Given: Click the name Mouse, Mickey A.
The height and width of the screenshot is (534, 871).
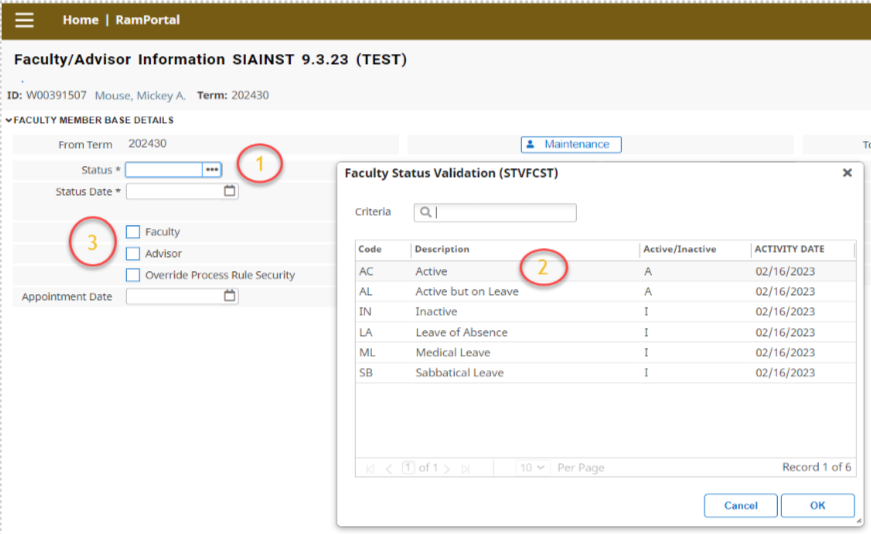Looking at the screenshot, I should click(140, 96).
